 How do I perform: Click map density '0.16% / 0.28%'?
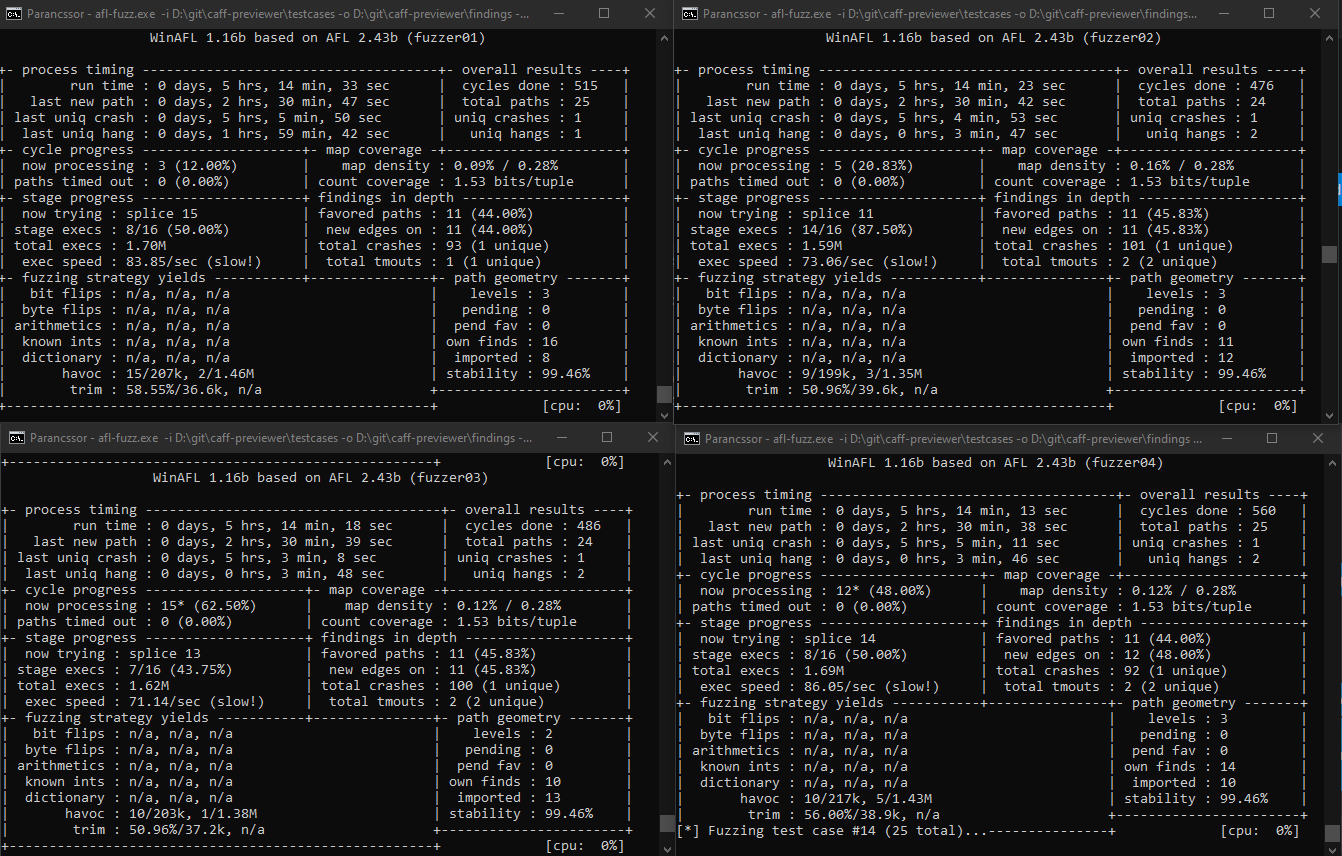click(x=1181, y=166)
